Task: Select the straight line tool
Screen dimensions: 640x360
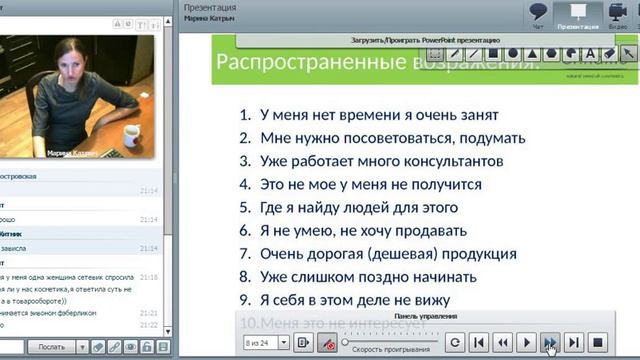Action: coord(474,54)
